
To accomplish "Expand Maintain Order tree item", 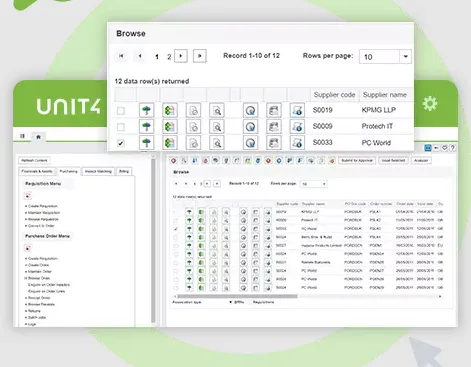I will click(x=26, y=272).
